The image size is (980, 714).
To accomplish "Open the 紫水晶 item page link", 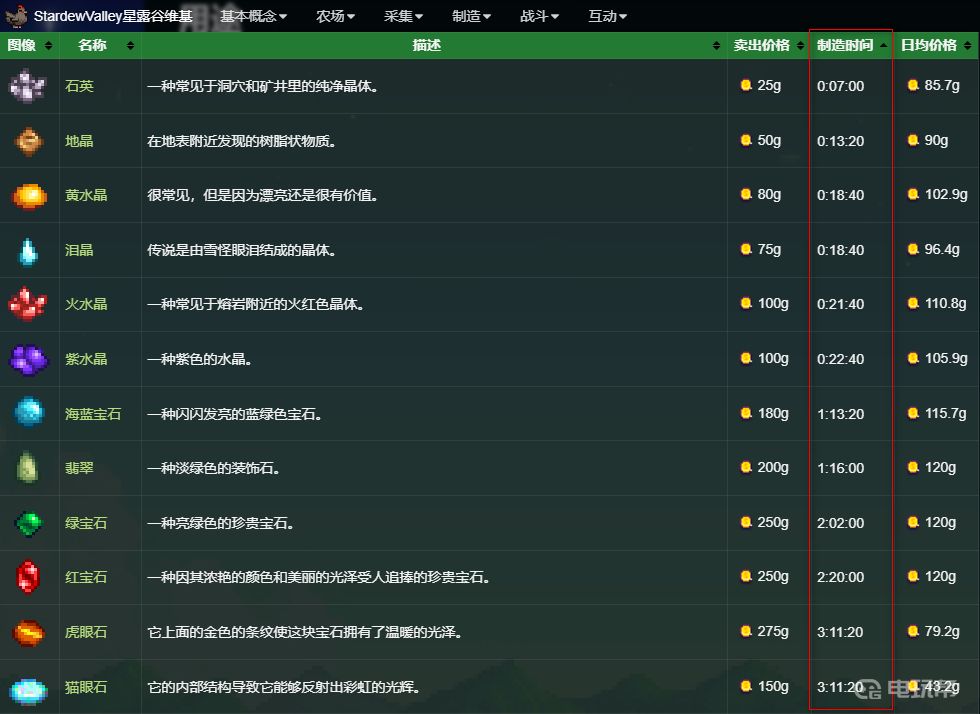I will pos(86,360).
